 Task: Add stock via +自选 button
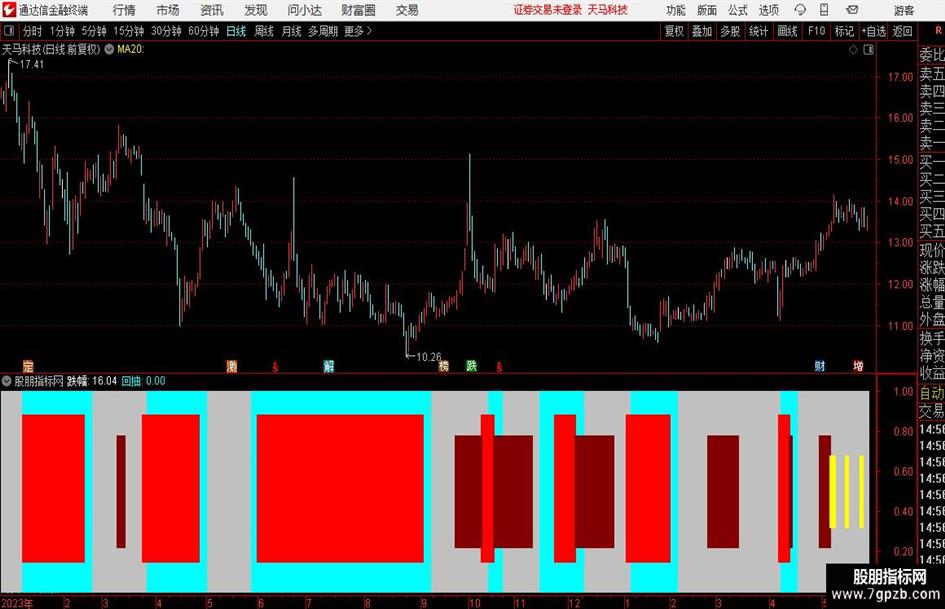pyautogui.click(x=873, y=31)
